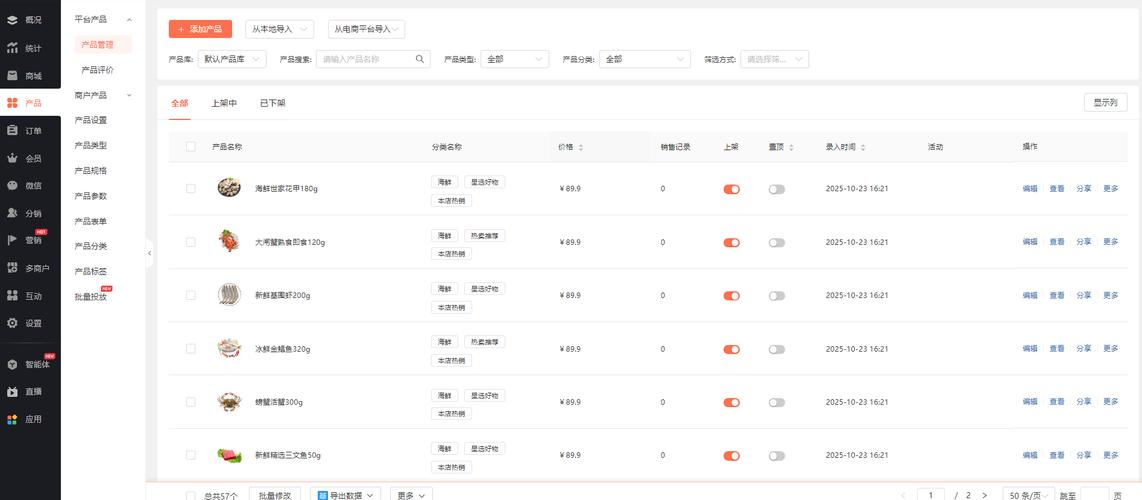Open the 营销 marketing flag icon
Image resolution: width=1142 pixels, height=500 pixels.
tap(12, 240)
